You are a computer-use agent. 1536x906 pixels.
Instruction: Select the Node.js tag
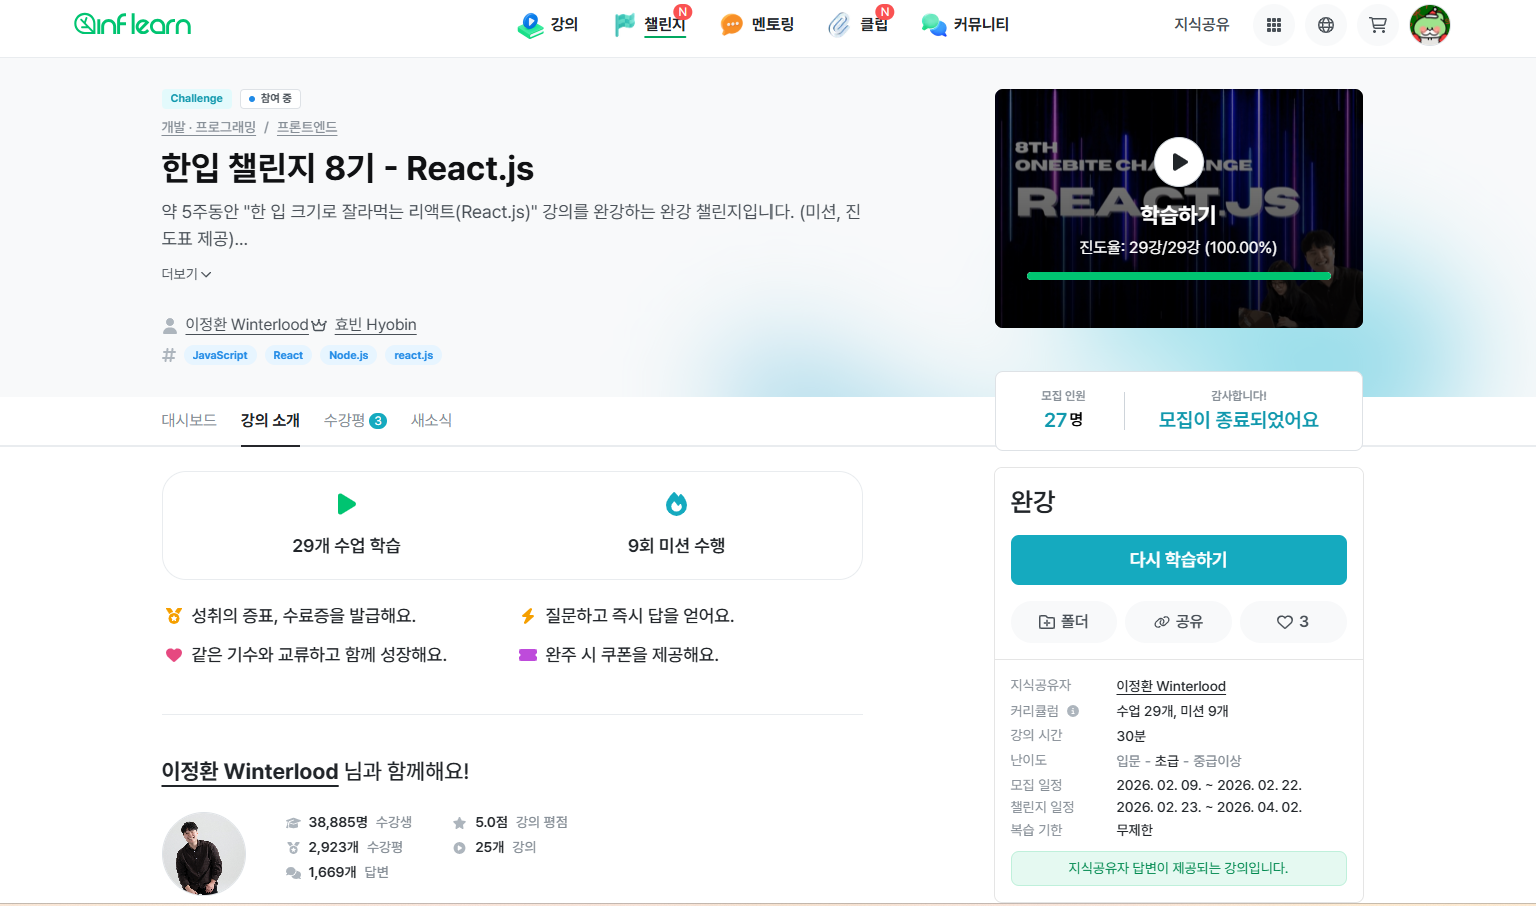(349, 355)
